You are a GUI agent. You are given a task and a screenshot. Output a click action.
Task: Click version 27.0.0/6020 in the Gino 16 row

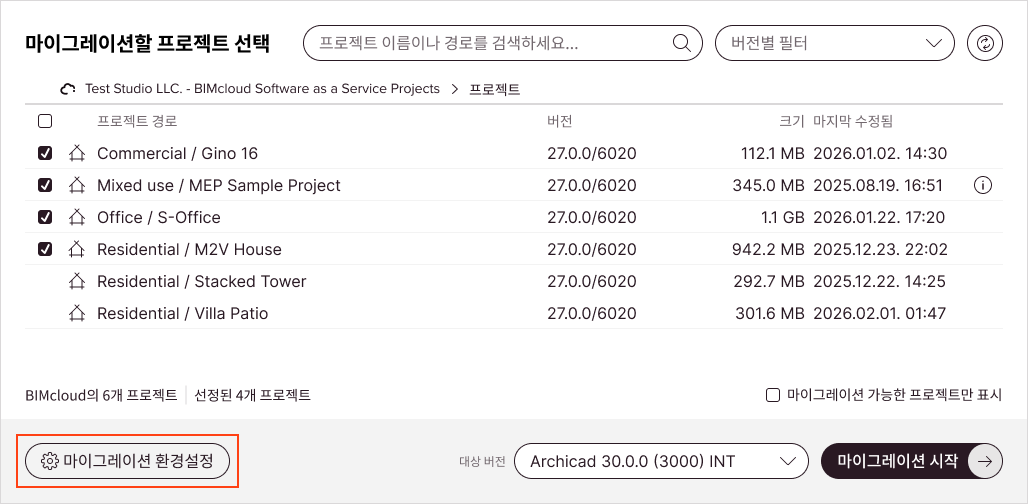coord(591,153)
